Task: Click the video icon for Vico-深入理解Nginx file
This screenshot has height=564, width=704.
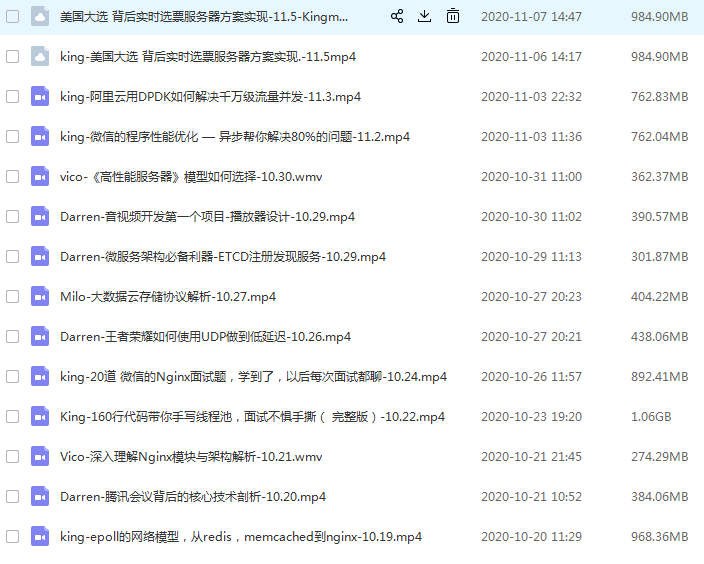Action: tap(40, 456)
